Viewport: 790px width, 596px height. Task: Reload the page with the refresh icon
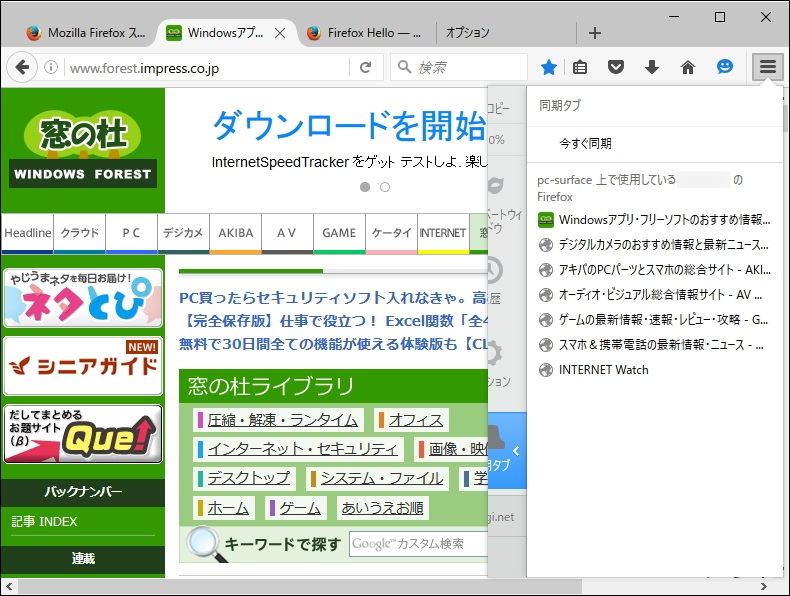365,67
